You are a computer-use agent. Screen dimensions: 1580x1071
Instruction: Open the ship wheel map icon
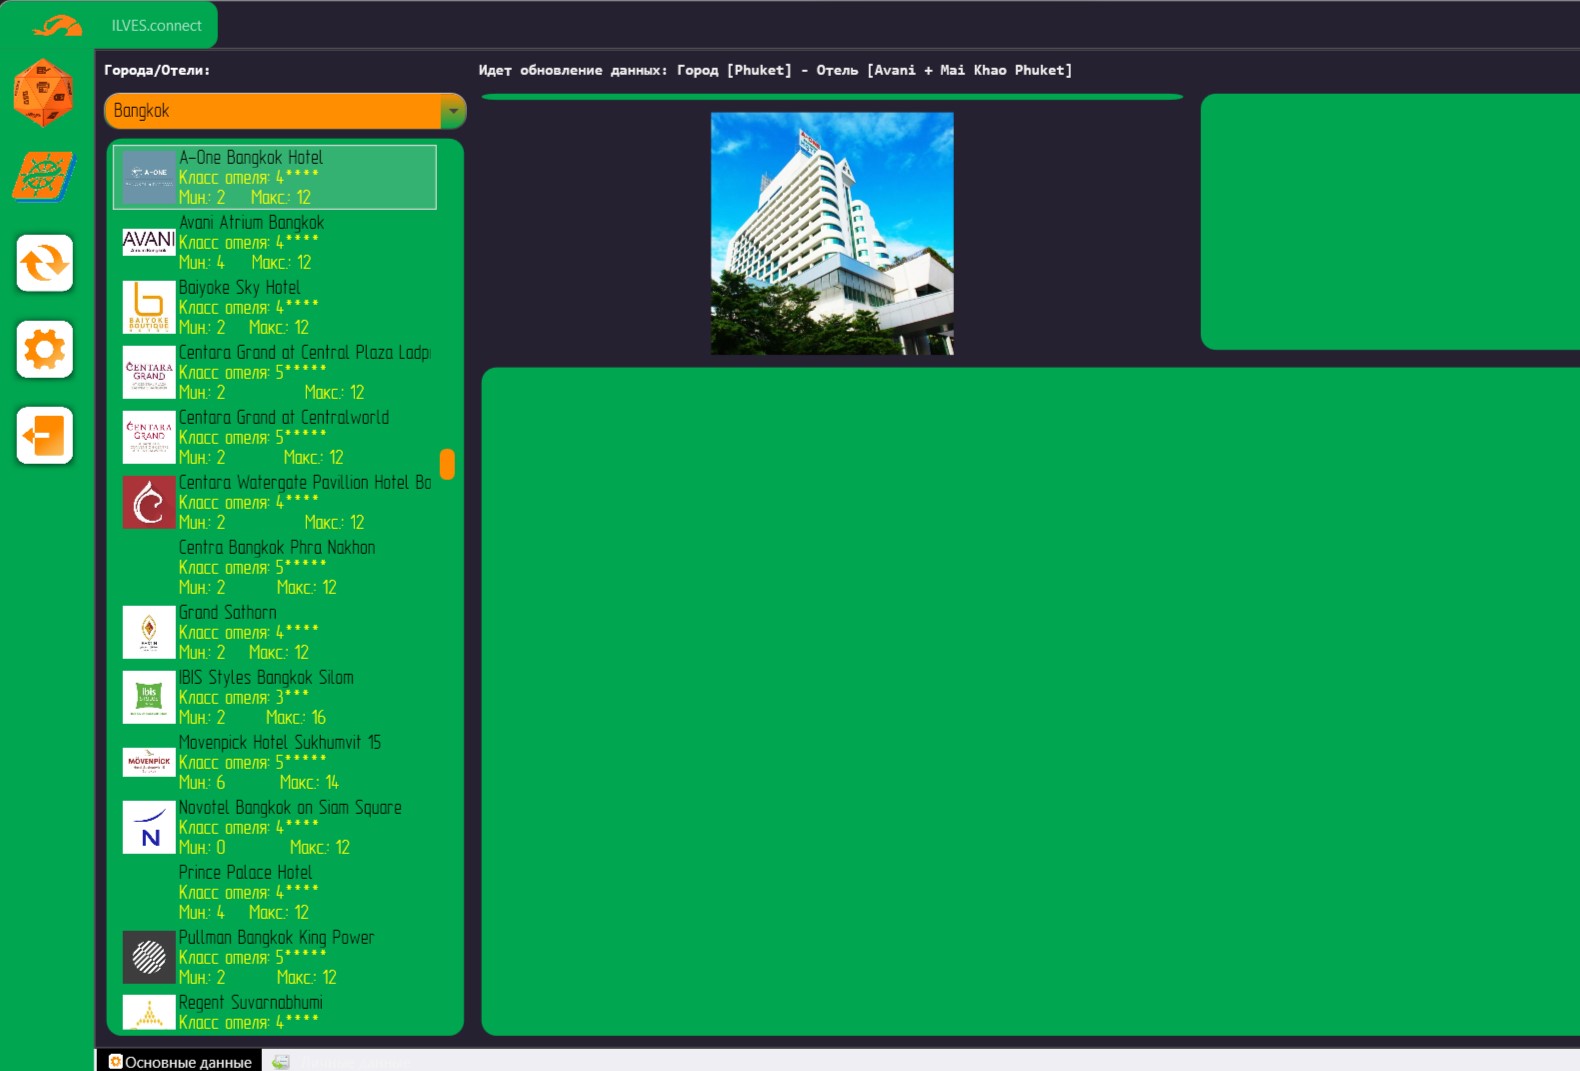click(x=44, y=177)
